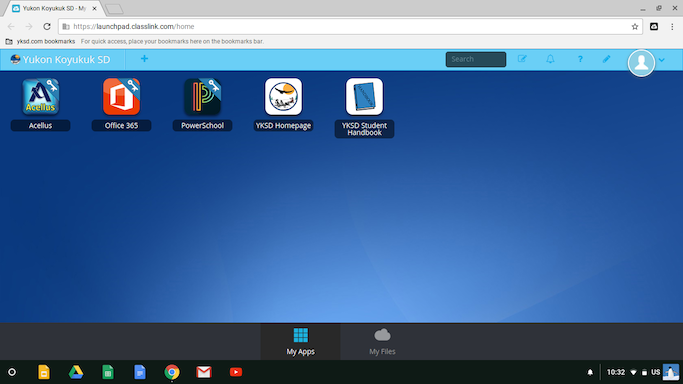Open the yksd.com bookmarks folder
This screenshot has height=384, width=683.
point(40,41)
